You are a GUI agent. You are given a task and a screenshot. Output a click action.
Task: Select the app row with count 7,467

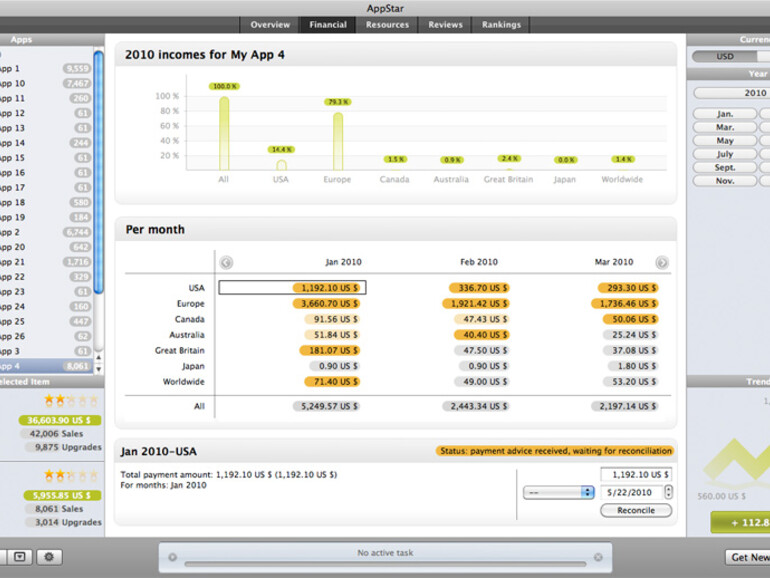point(46,83)
